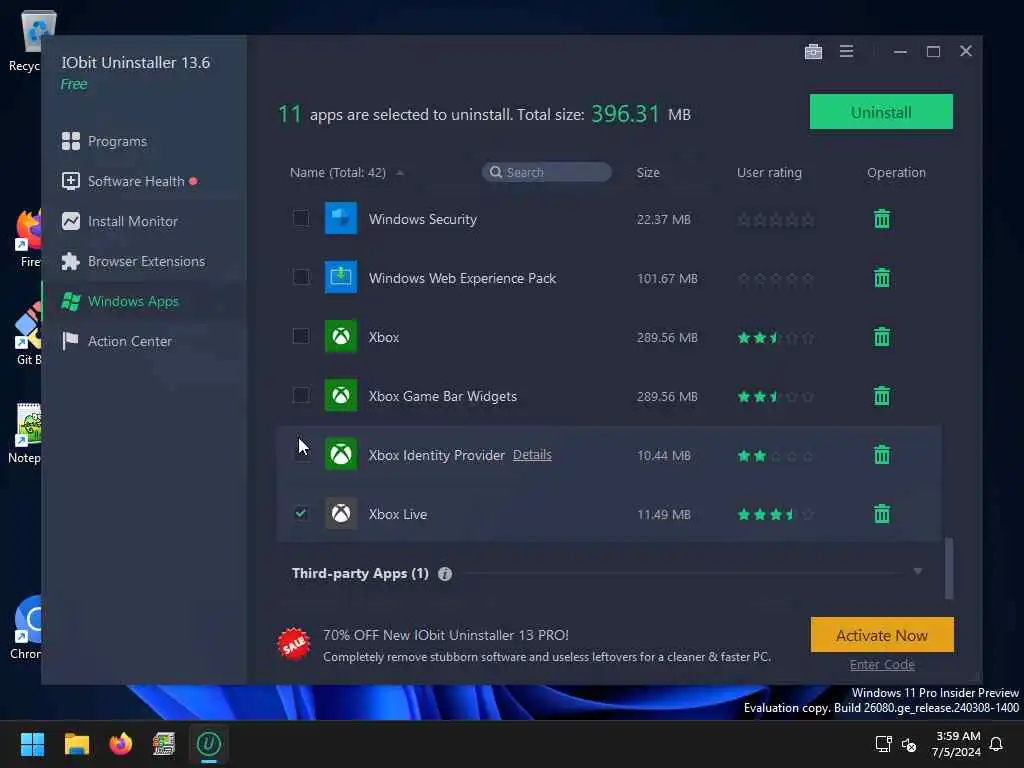Click the Xbox Live size 11.49 MB
The width and height of the screenshot is (1024, 768).
tap(664, 515)
